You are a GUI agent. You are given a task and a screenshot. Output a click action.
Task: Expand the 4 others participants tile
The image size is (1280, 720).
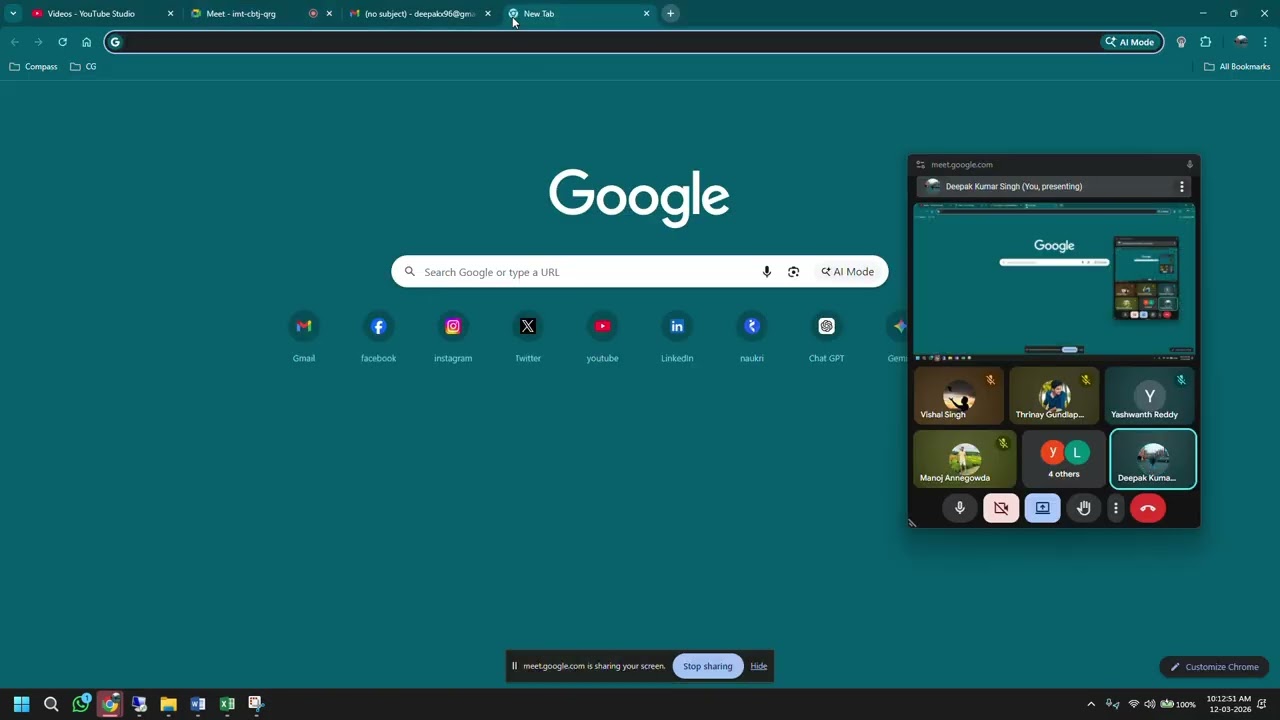(x=1064, y=459)
